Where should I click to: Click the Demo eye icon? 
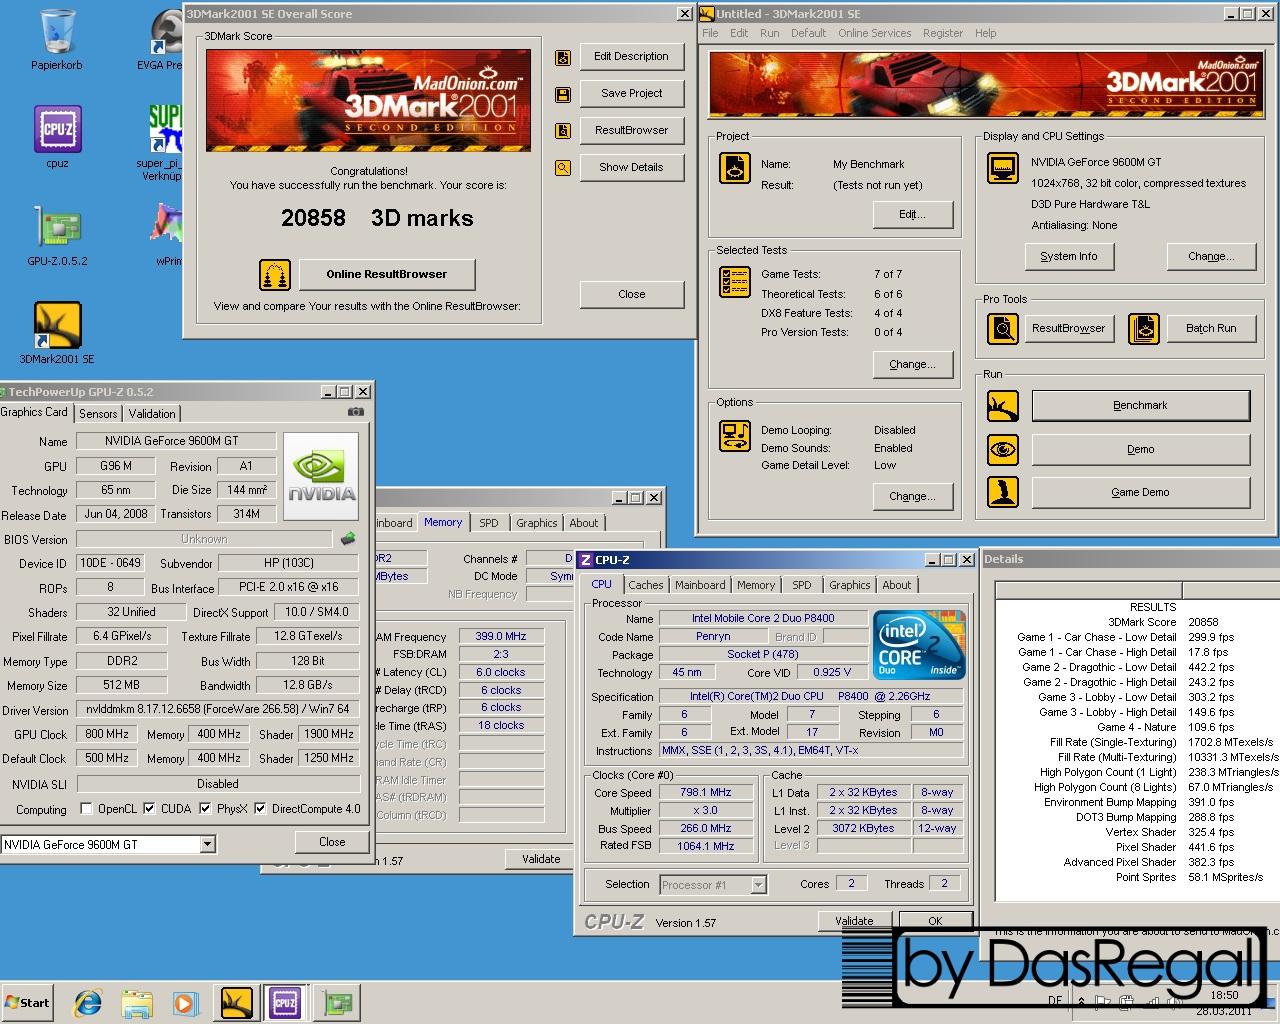1002,449
